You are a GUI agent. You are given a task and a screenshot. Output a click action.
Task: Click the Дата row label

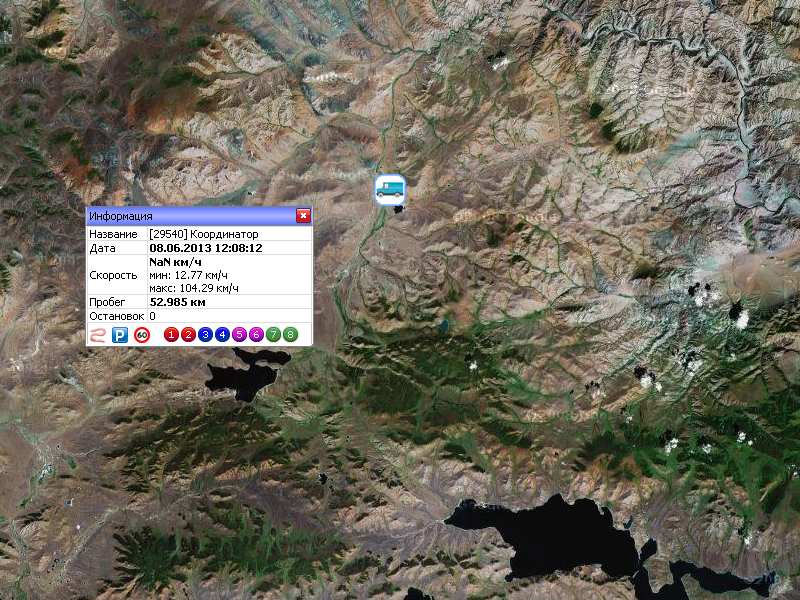(103, 248)
